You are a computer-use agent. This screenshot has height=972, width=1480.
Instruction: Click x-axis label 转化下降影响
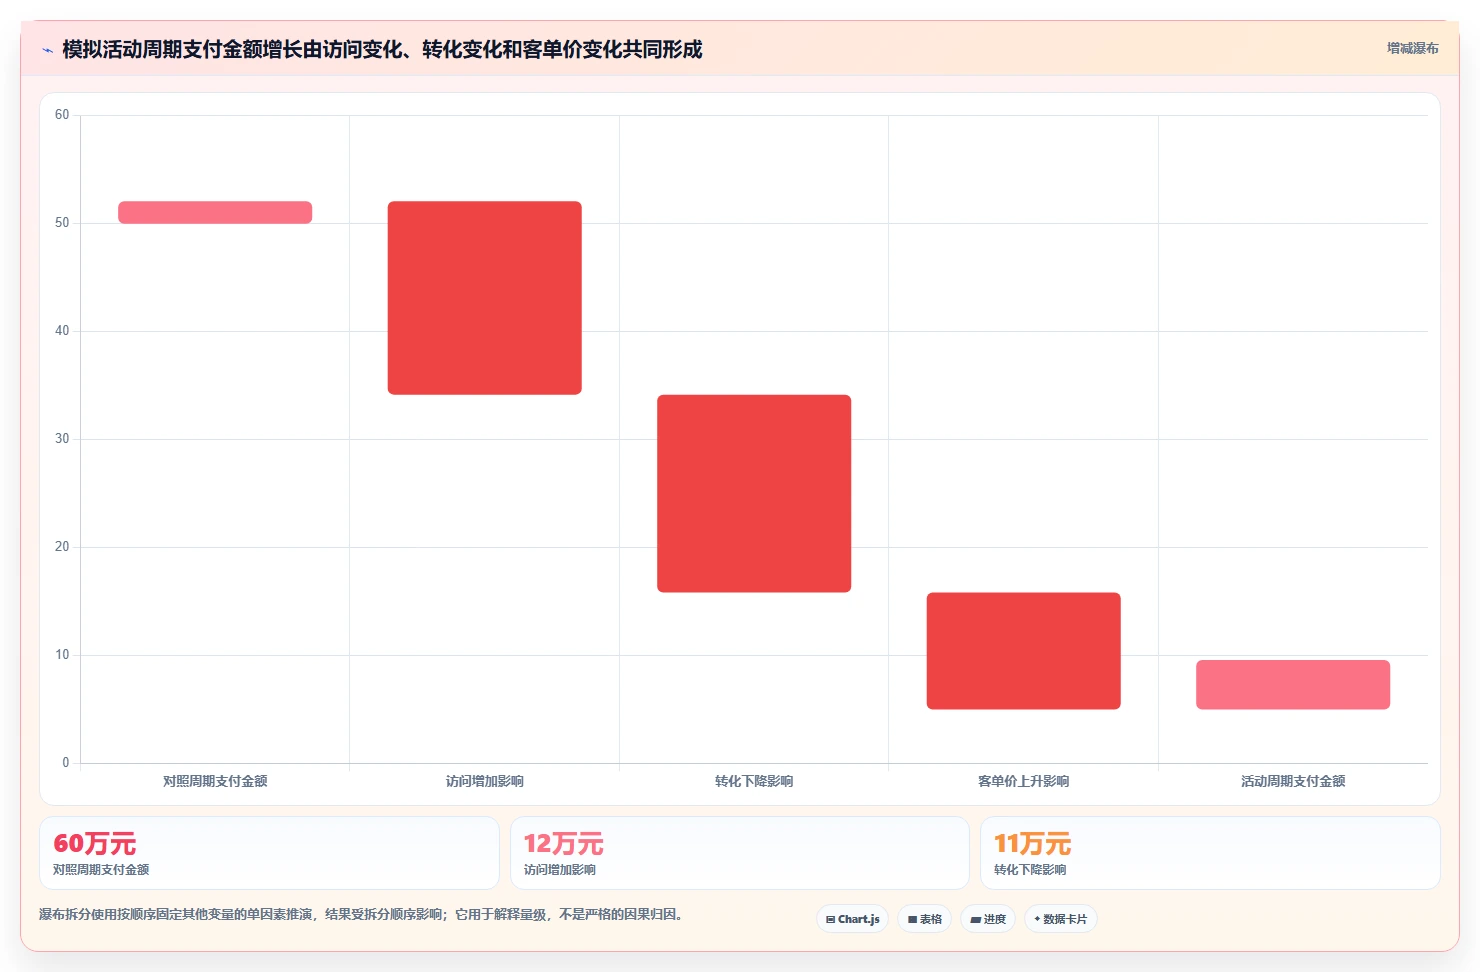[754, 781]
